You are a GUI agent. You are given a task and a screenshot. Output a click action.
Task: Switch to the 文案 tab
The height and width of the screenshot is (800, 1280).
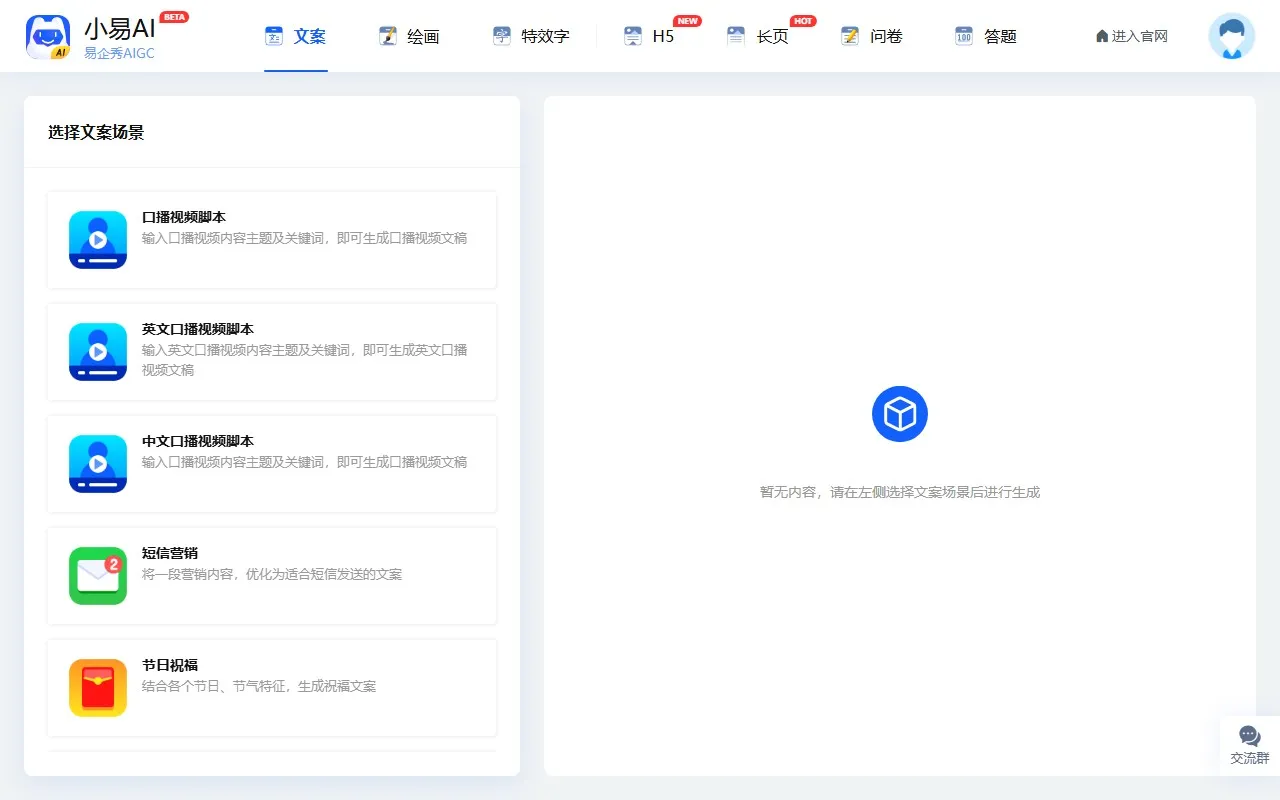point(295,35)
